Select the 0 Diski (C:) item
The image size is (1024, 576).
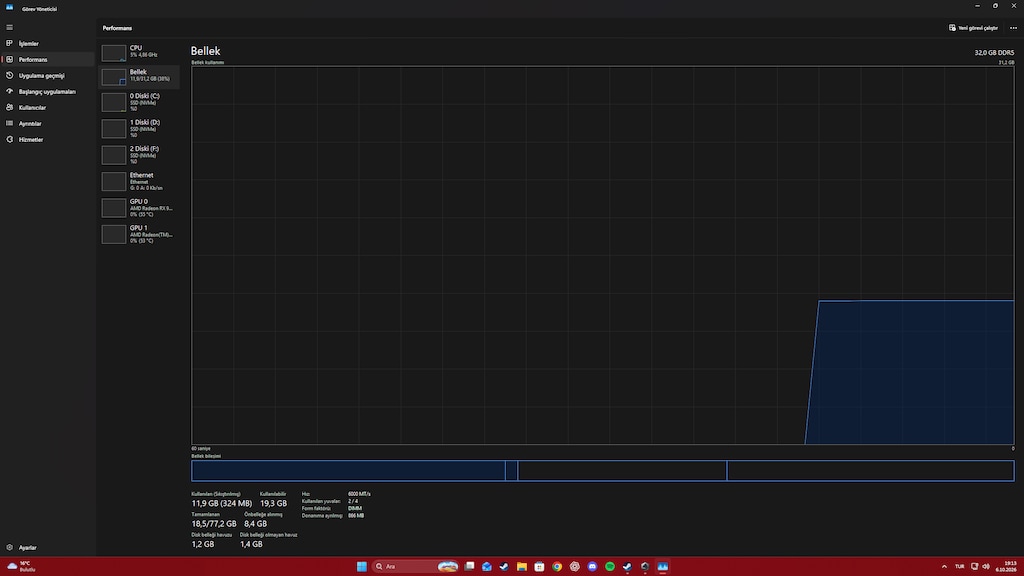(x=139, y=102)
